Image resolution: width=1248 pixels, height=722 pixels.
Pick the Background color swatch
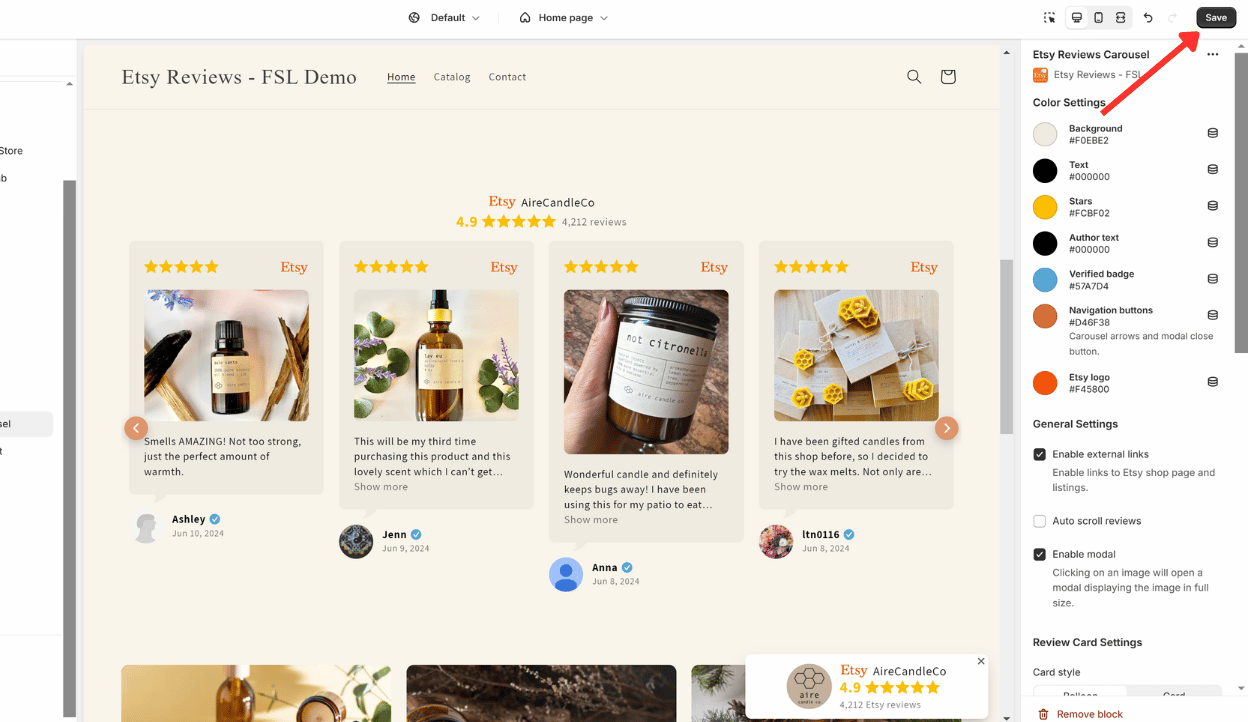coord(1045,134)
